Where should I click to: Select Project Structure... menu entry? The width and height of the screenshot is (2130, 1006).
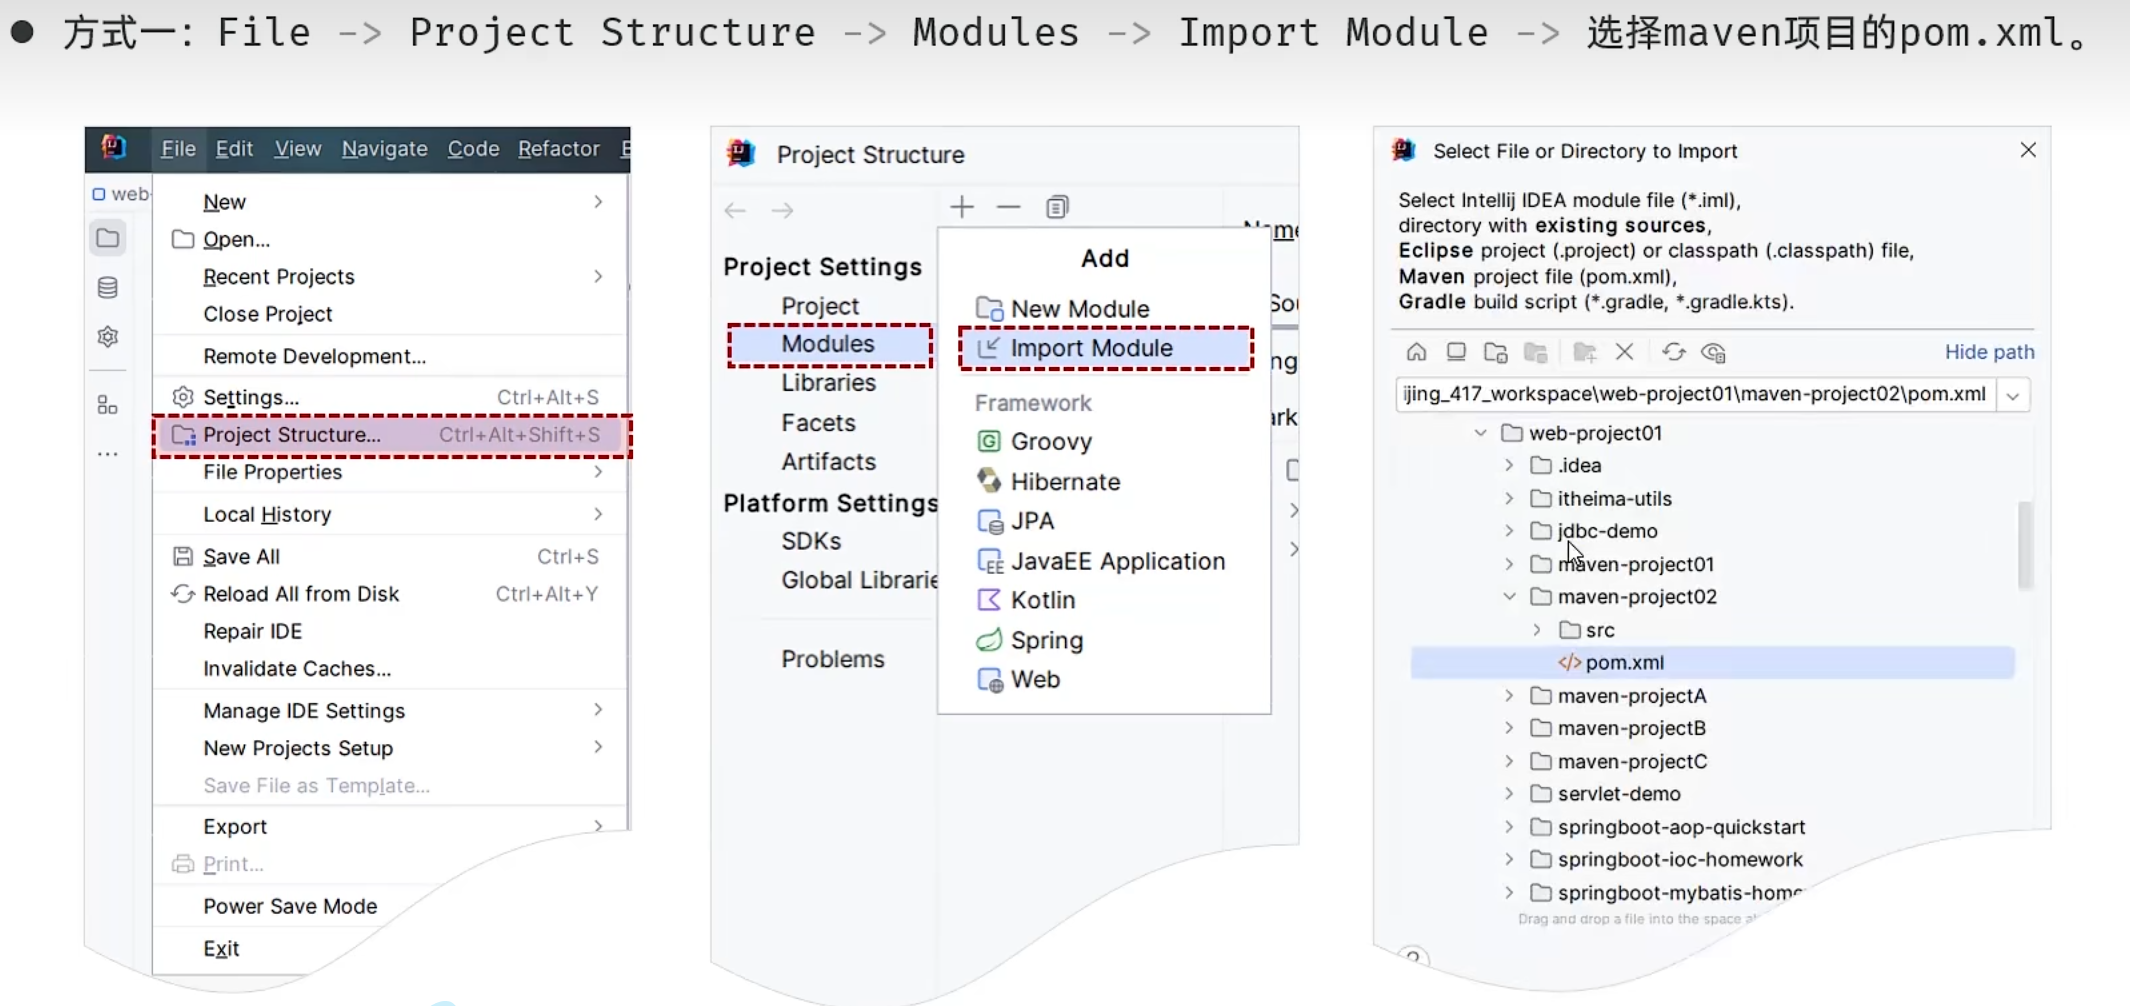tap(391, 435)
